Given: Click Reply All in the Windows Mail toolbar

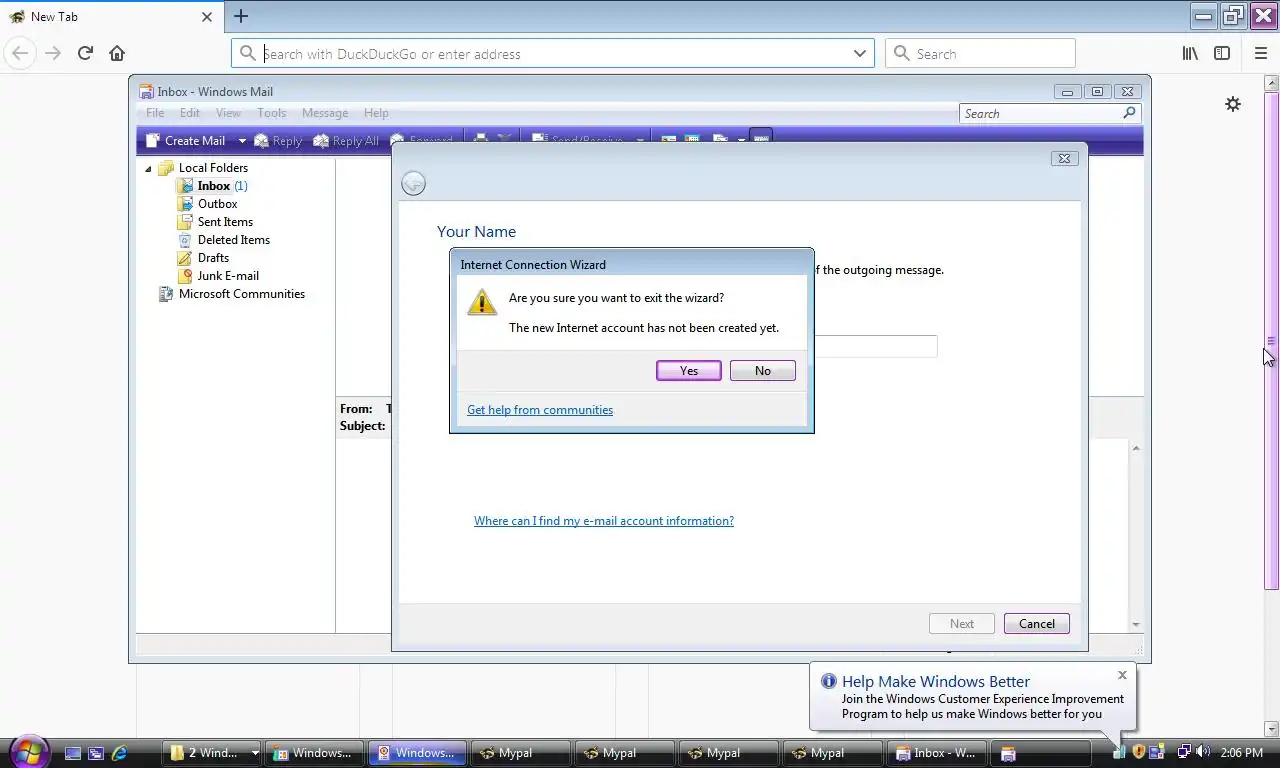Looking at the screenshot, I should [346, 141].
